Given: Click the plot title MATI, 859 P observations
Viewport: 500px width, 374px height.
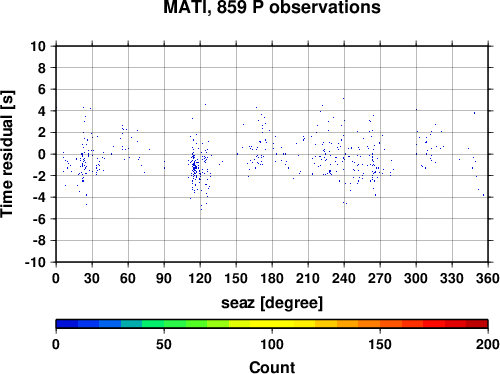Looking at the screenshot, I should click(272, 7).
